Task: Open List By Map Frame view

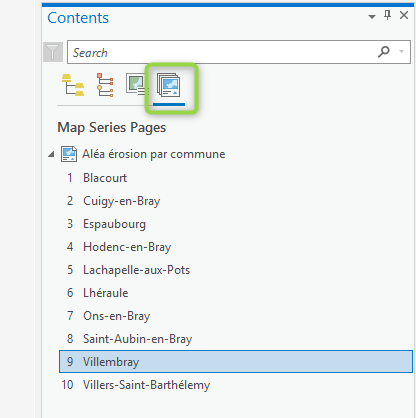Action: 136,84
